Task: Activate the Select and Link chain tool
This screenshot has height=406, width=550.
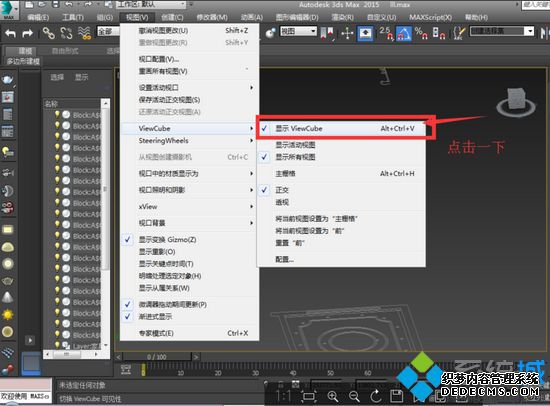Action: pos(48,33)
